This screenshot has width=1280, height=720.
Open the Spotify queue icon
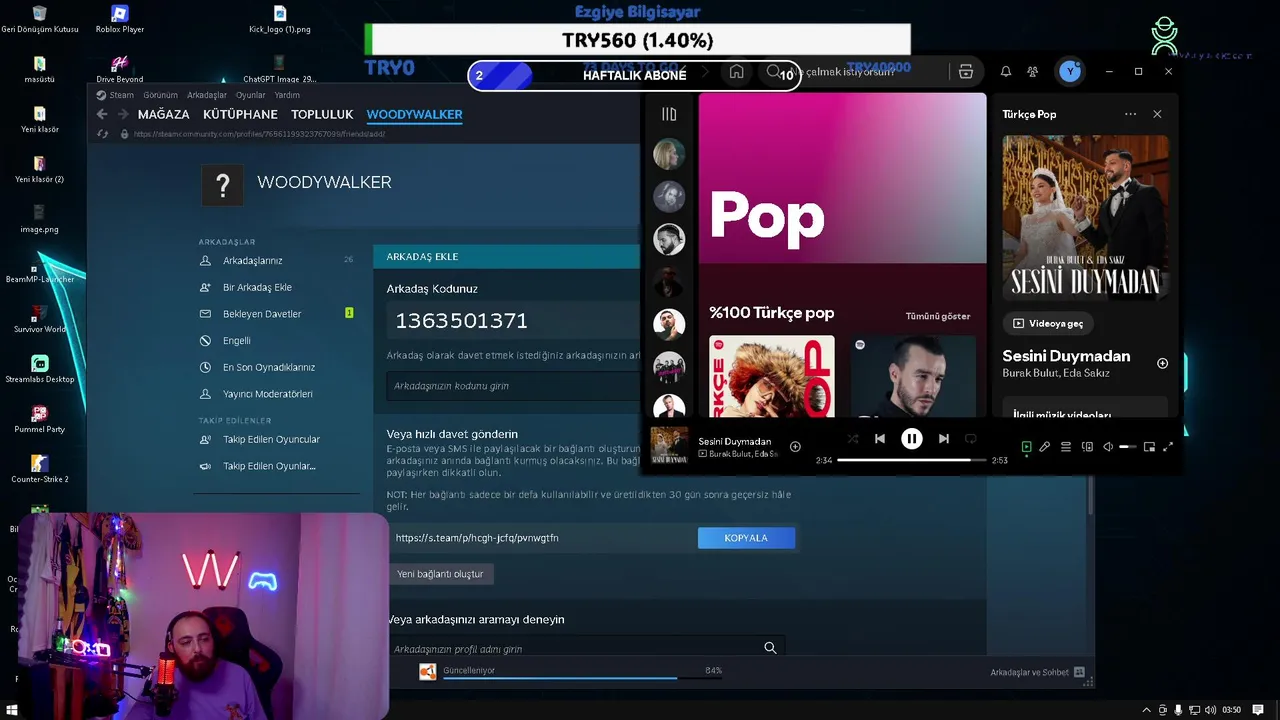point(1066,447)
